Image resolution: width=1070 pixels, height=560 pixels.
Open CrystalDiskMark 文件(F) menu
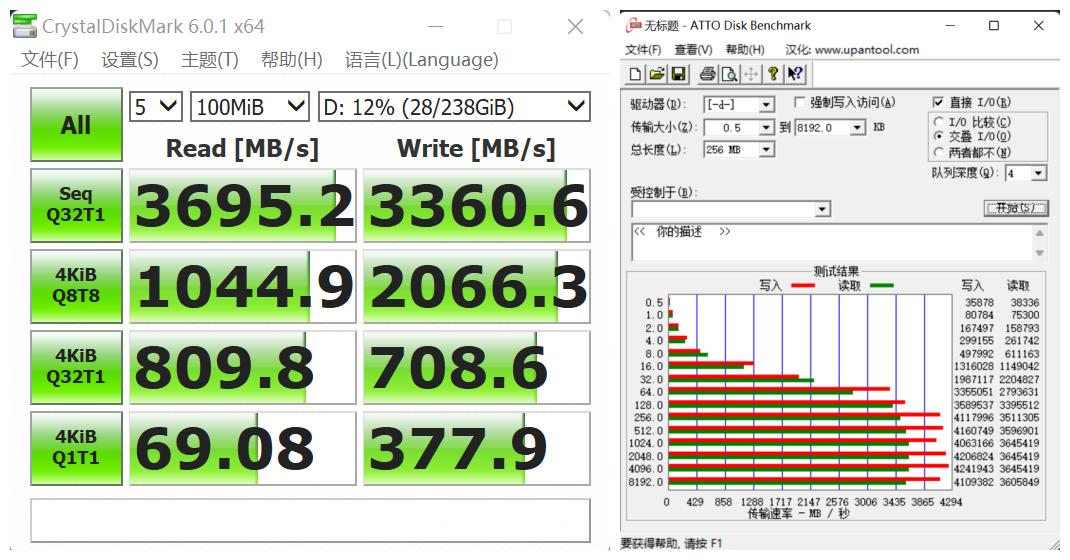(50, 60)
